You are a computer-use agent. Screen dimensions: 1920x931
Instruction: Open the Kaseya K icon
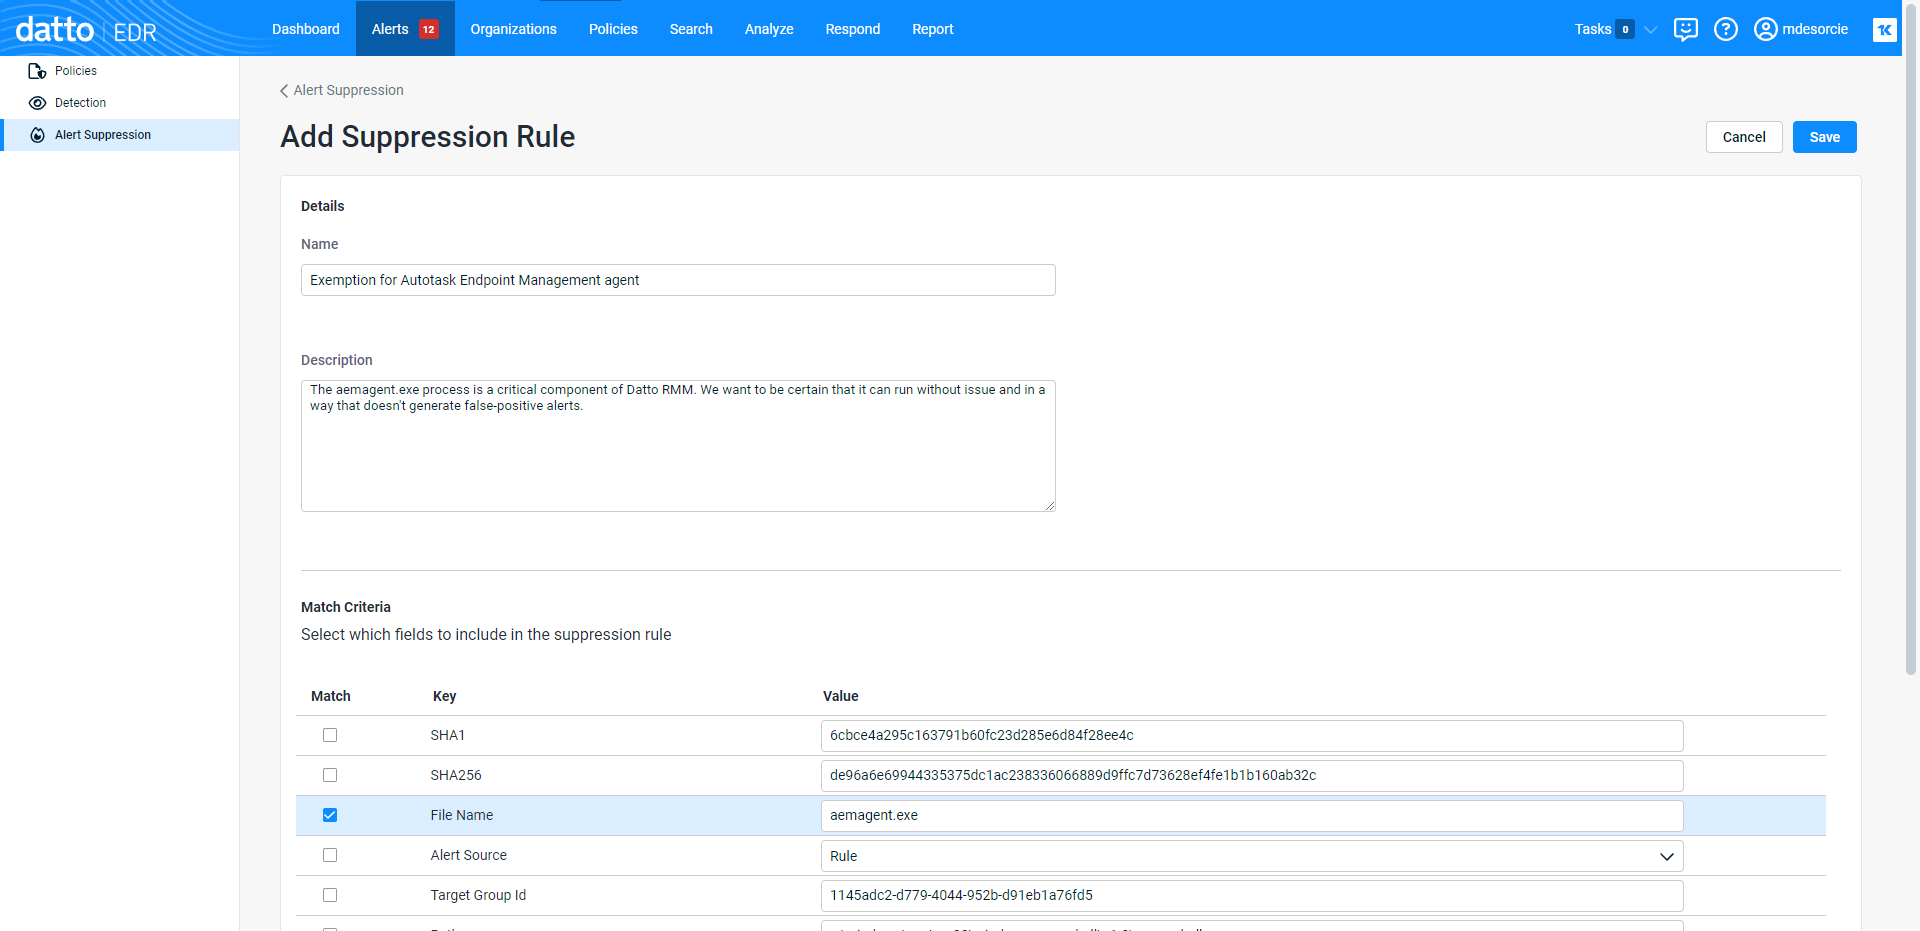click(x=1885, y=30)
